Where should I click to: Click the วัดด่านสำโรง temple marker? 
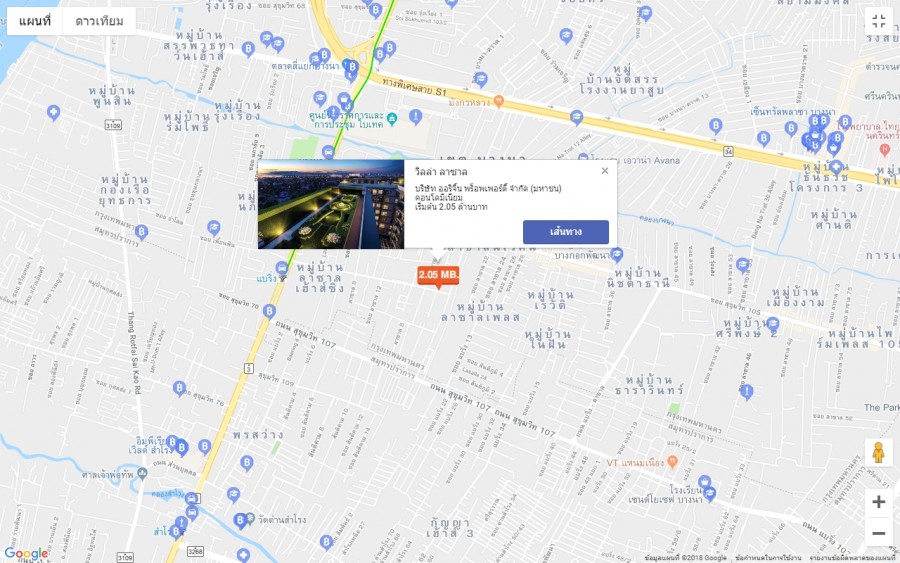pyautogui.click(x=250, y=518)
